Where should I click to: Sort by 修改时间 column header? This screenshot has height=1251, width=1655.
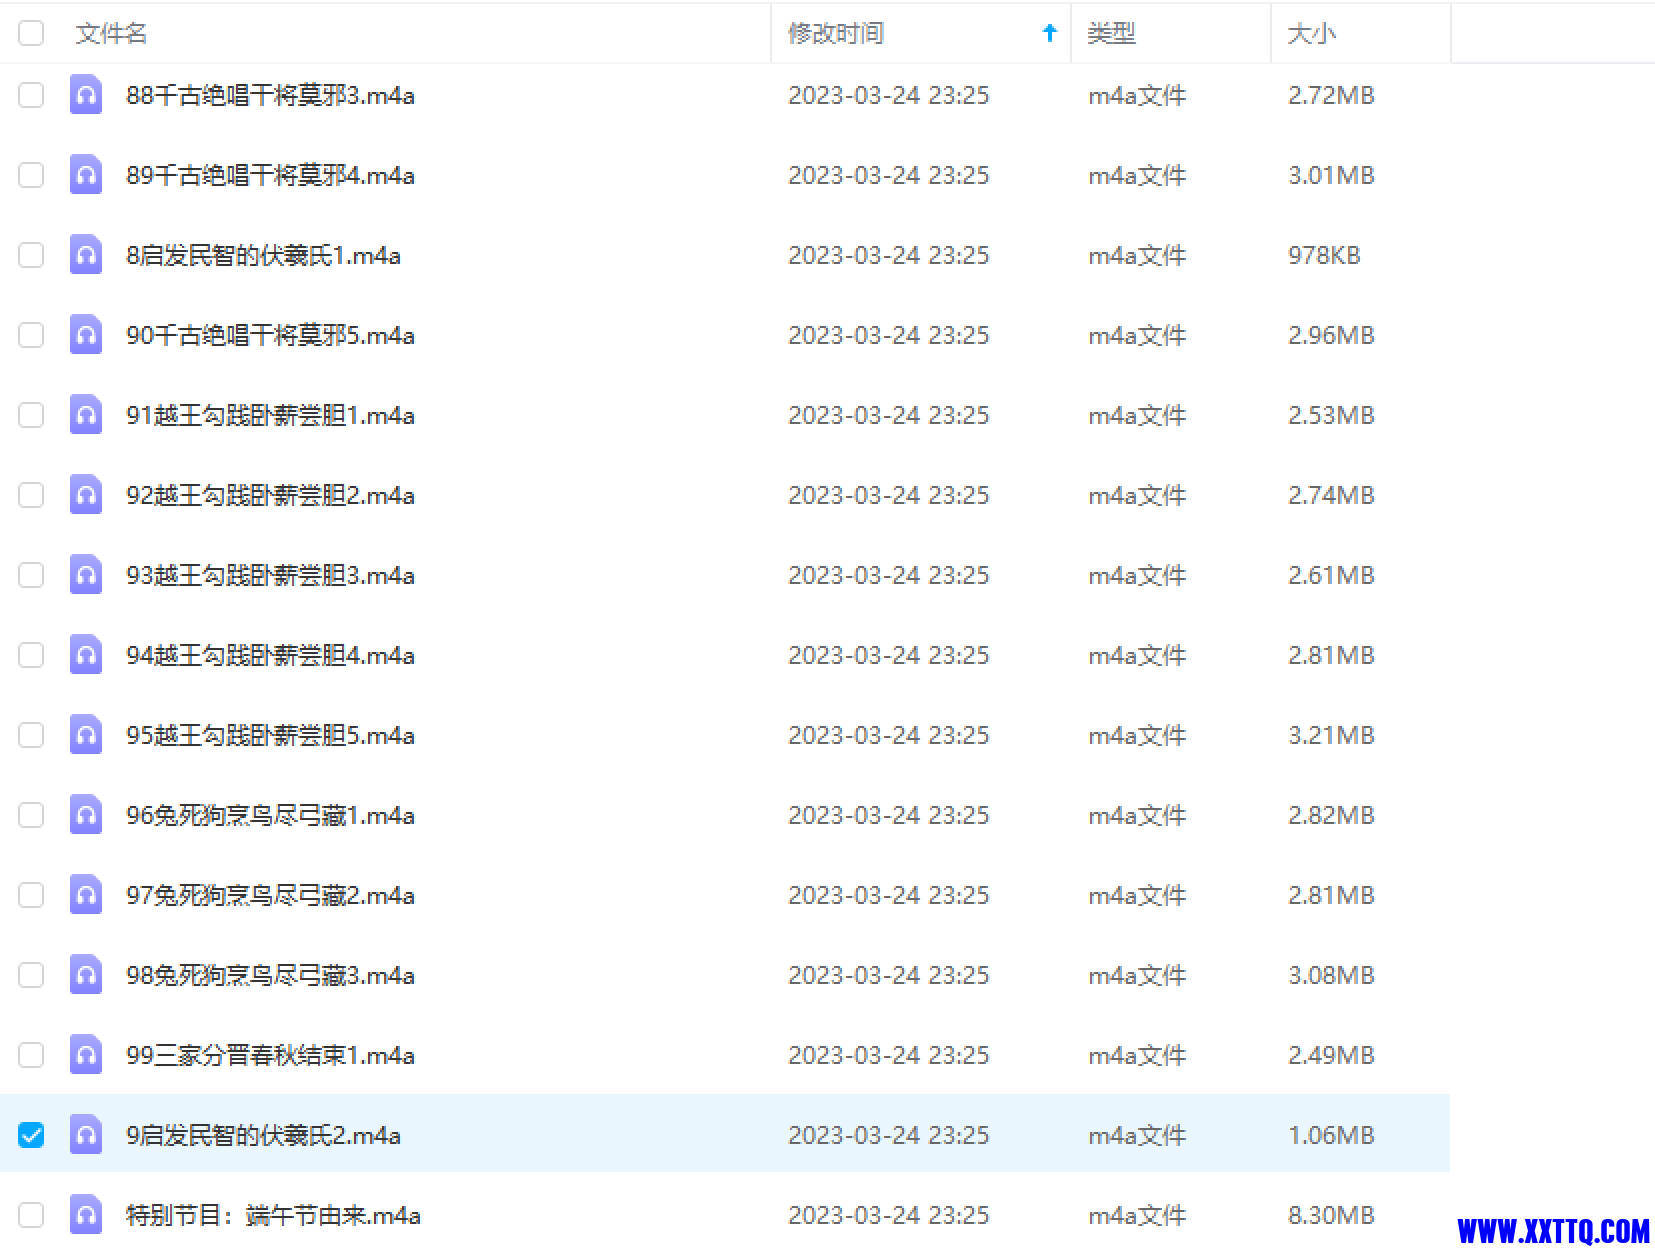[836, 33]
